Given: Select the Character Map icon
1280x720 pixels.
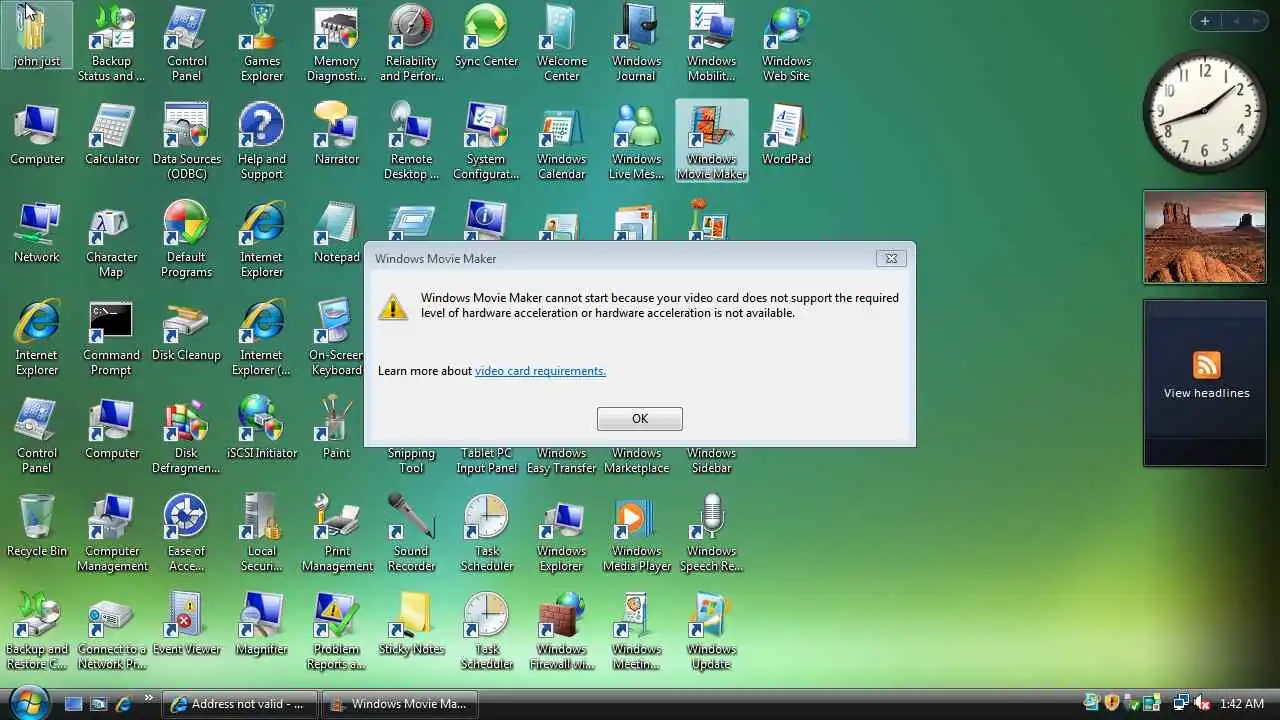Looking at the screenshot, I should 112,239.
